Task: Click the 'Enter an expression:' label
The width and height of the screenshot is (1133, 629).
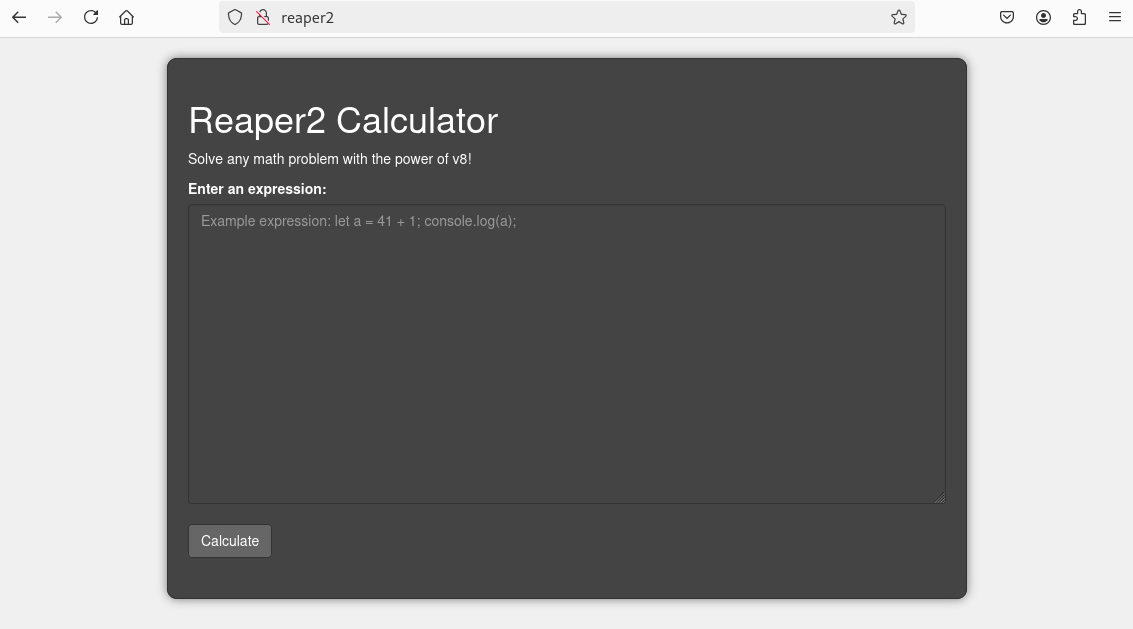Action: (257, 189)
